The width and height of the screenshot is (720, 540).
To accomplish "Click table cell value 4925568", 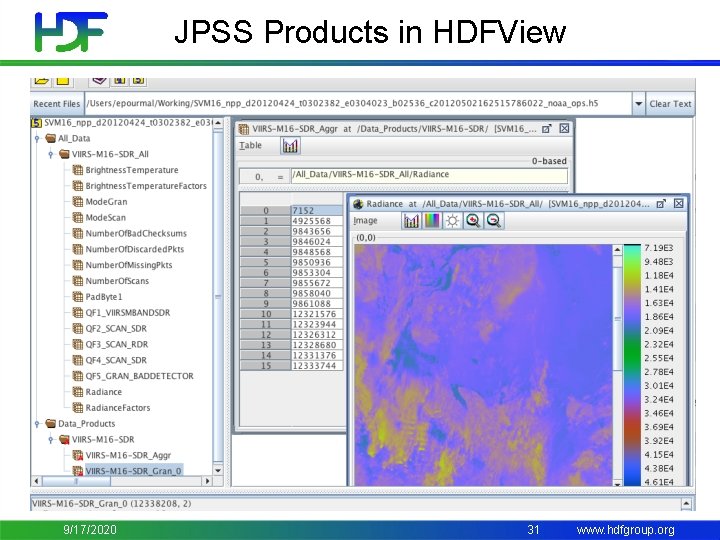I will tap(317, 221).
